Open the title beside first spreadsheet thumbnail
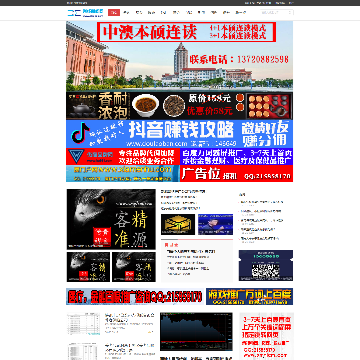Viewport: 360px width, 360px height. point(130,317)
